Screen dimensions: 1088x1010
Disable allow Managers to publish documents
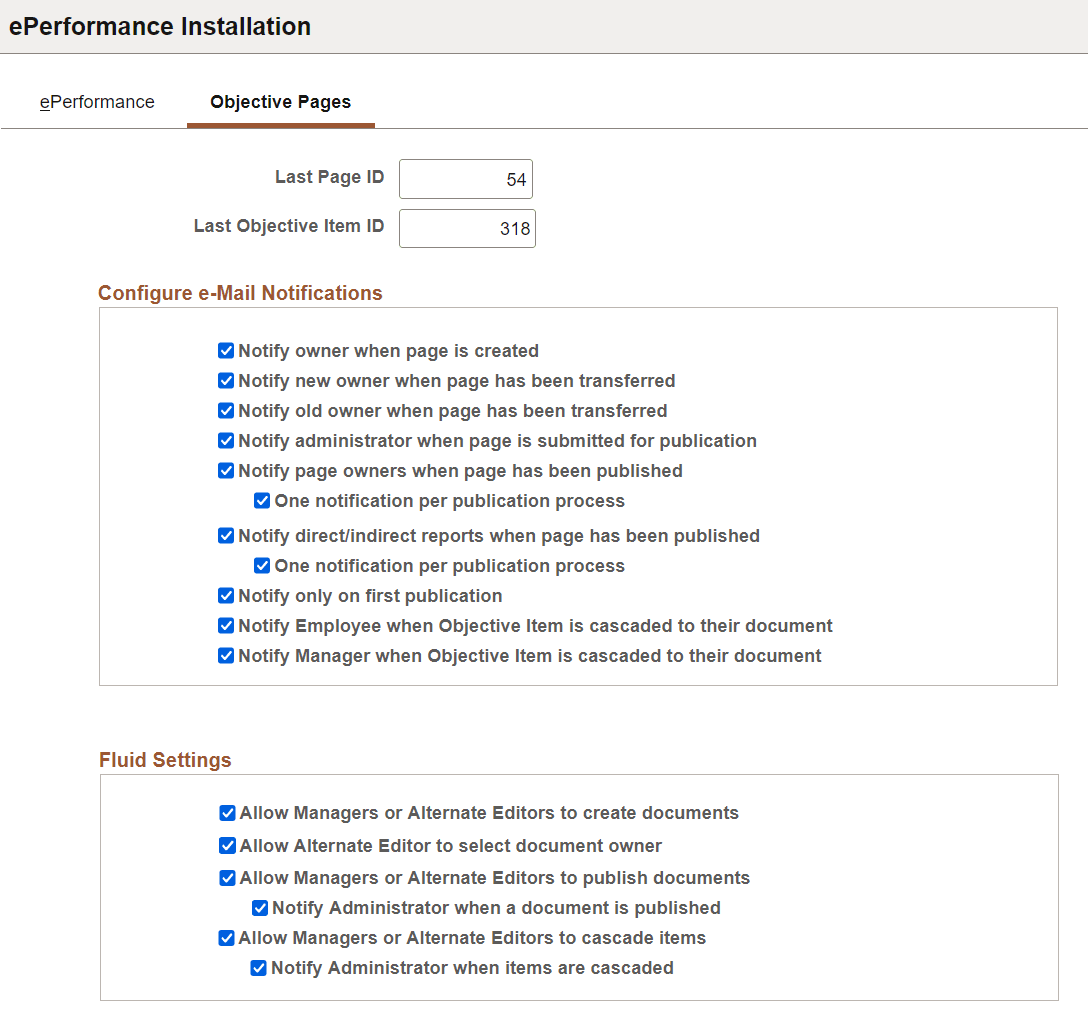(227, 877)
